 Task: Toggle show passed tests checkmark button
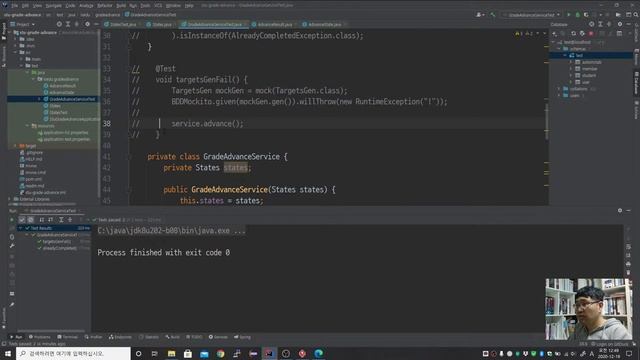pos(22,220)
